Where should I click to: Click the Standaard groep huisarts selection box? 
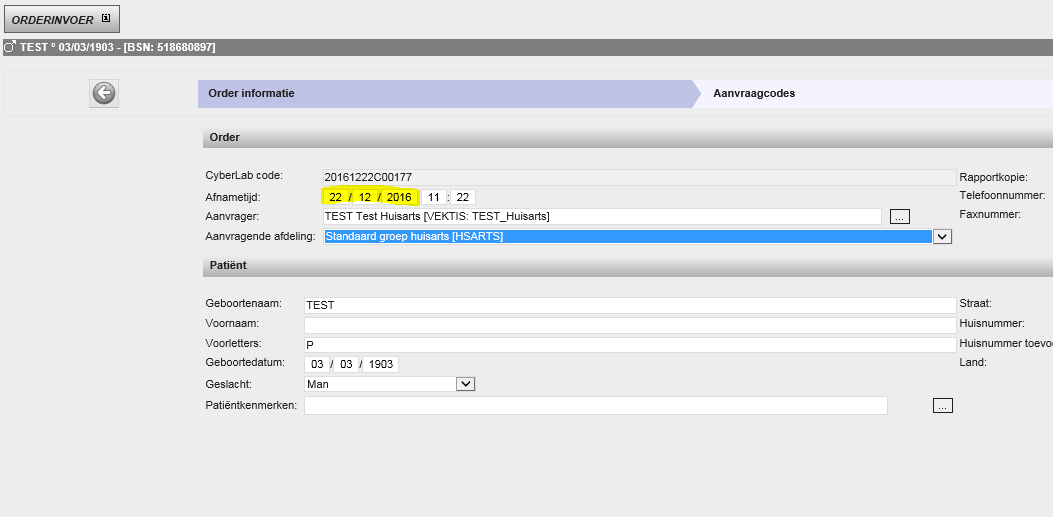[x=625, y=237]
